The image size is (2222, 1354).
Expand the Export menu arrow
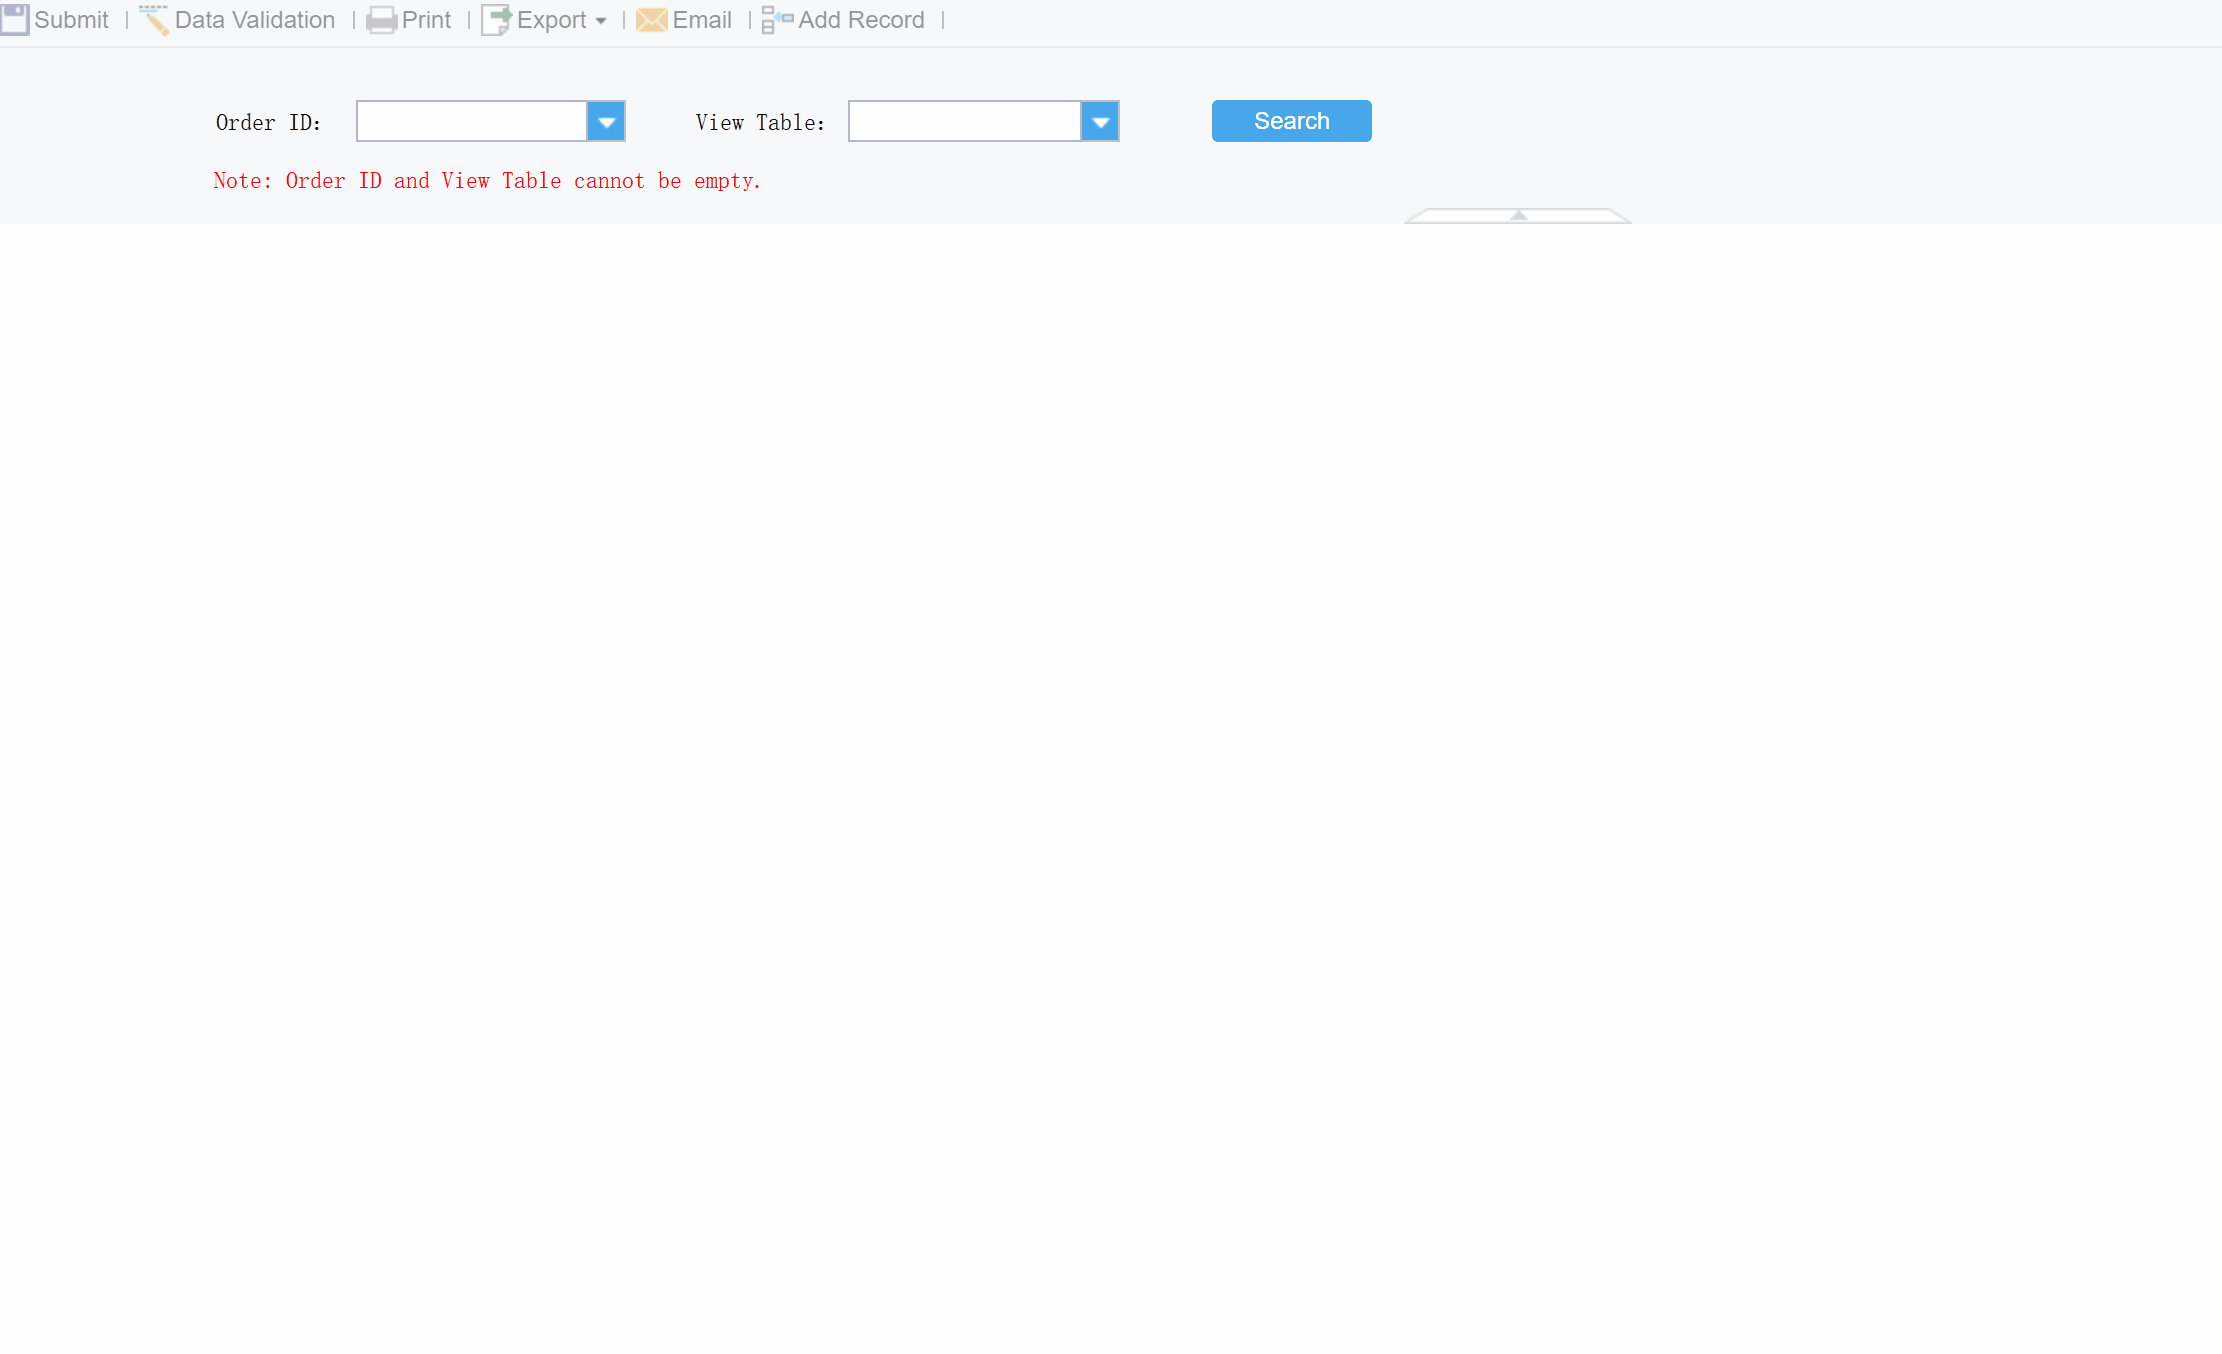coord(600,21)
